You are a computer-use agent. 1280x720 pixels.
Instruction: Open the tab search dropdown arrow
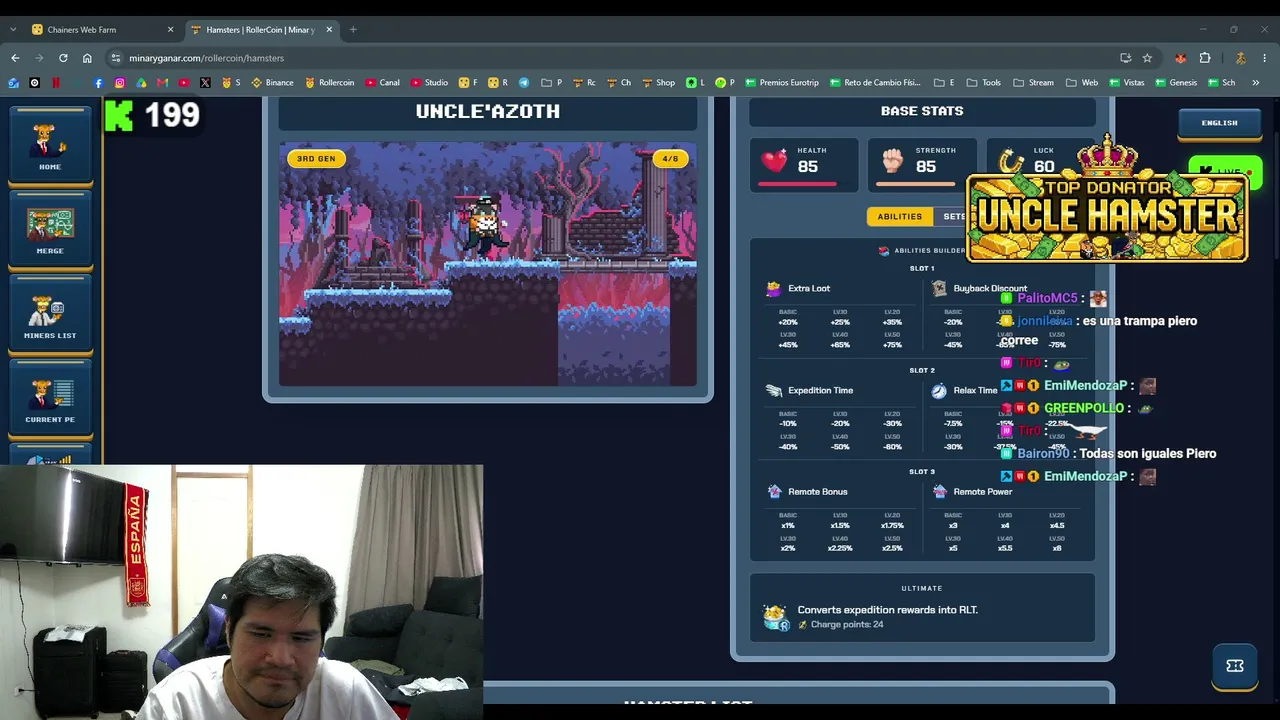tap(12, 30)
